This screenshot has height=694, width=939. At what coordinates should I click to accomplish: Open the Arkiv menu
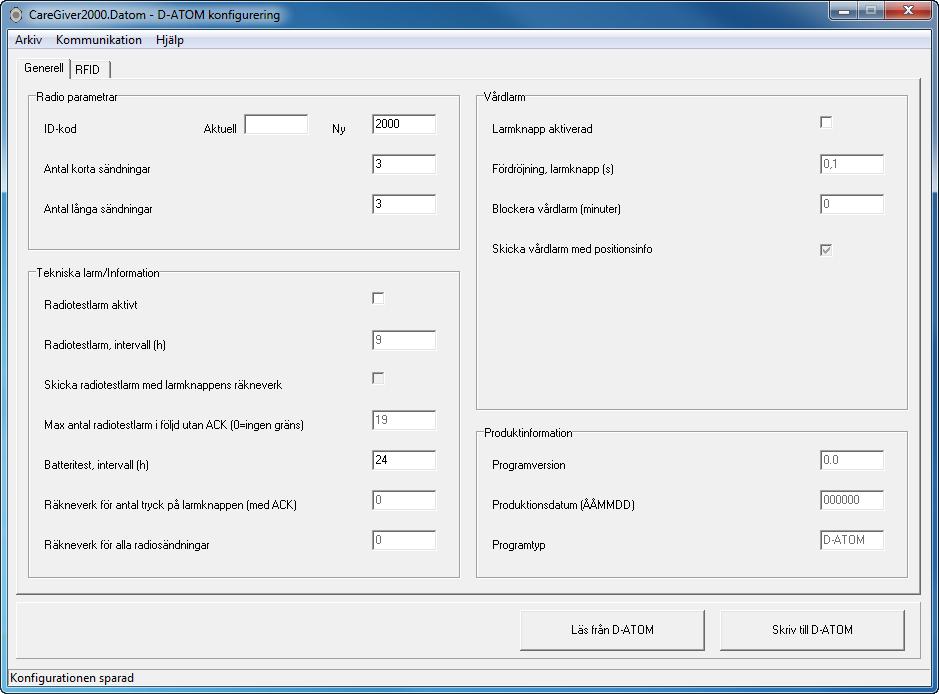coord(28,40)
